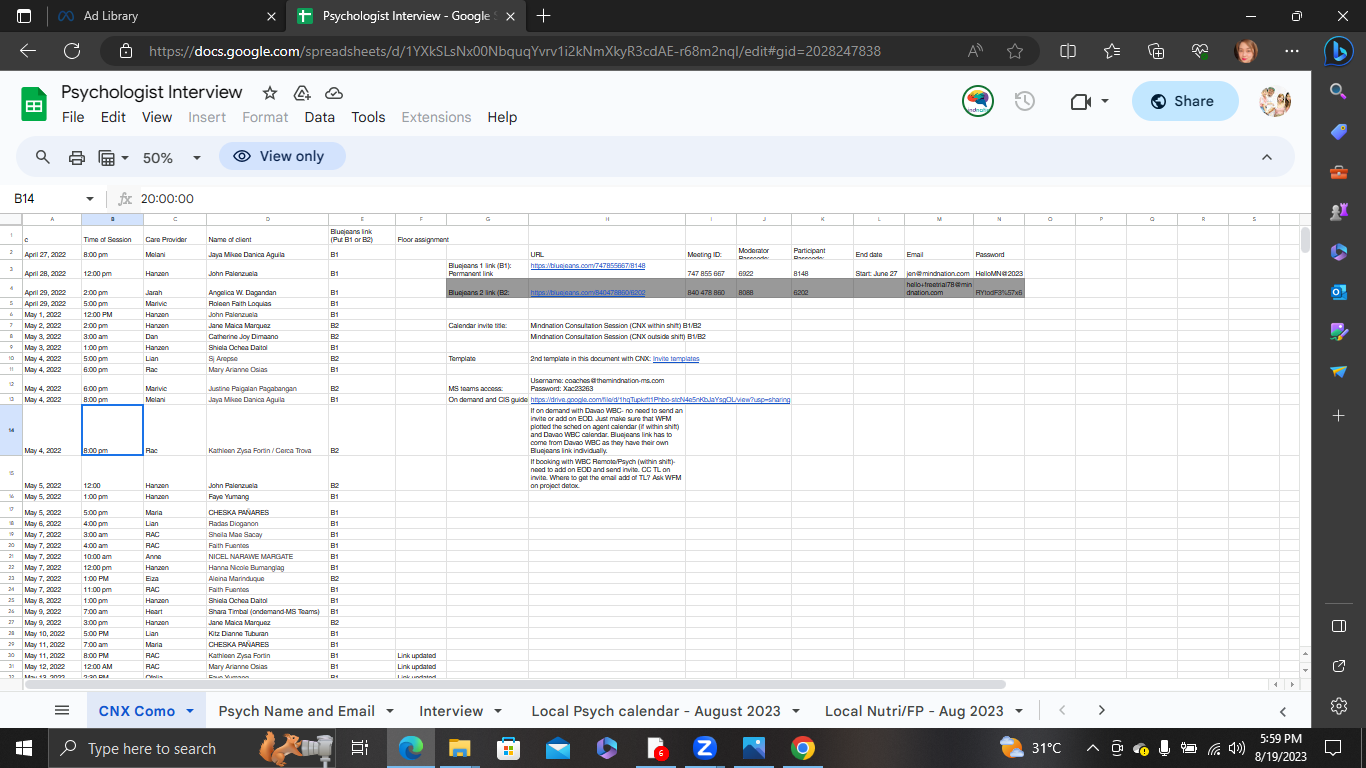This screenshot has width=1366, height=768.
Task: Select column D header
Action: click(x=268, y=219)
